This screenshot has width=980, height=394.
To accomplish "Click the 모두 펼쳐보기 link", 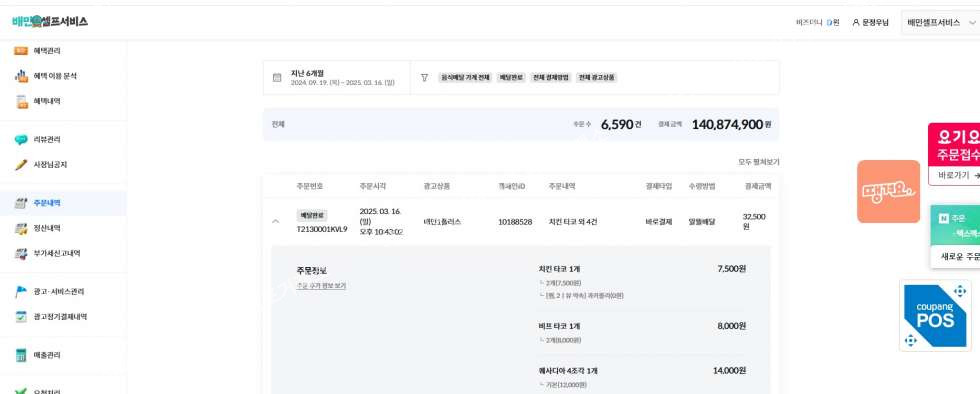I will pyautogui.click(x=759, y=161).
